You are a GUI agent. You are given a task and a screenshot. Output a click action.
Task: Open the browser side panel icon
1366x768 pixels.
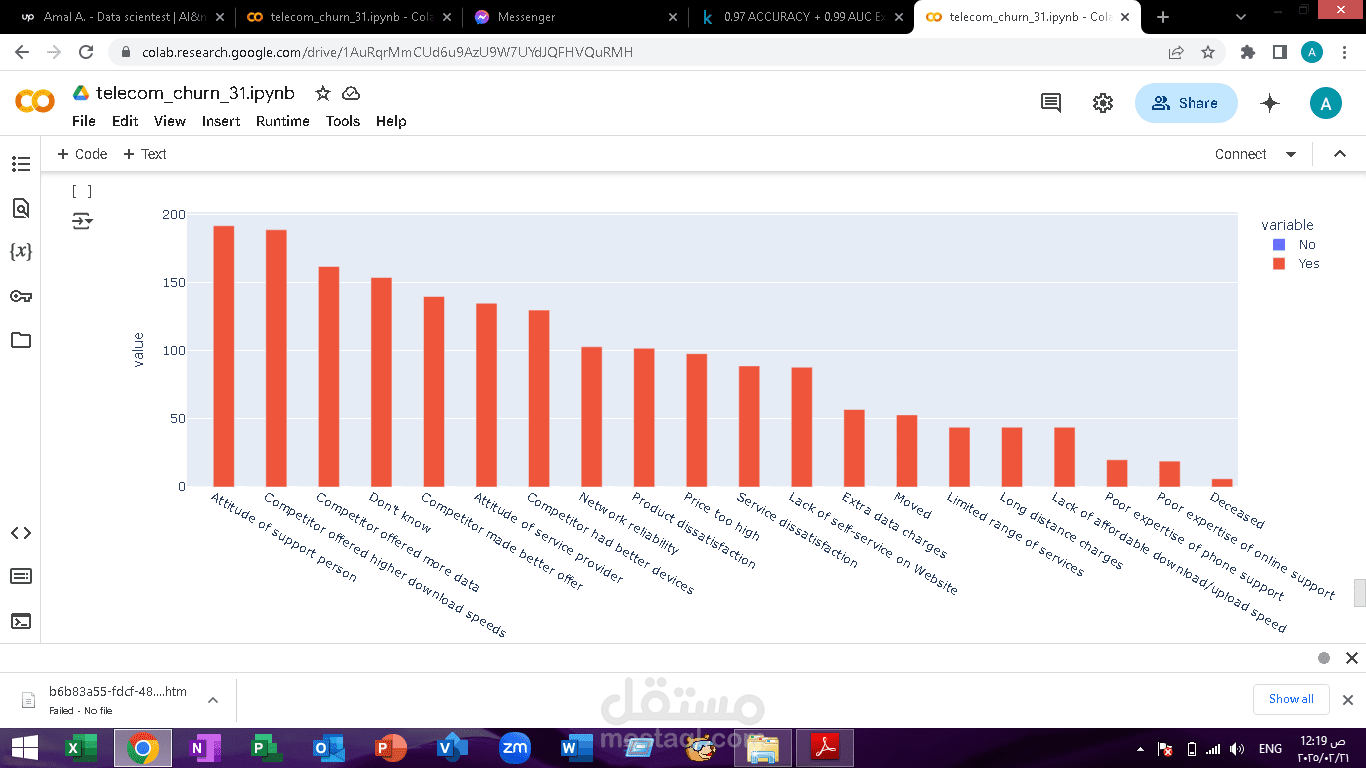1279,52
